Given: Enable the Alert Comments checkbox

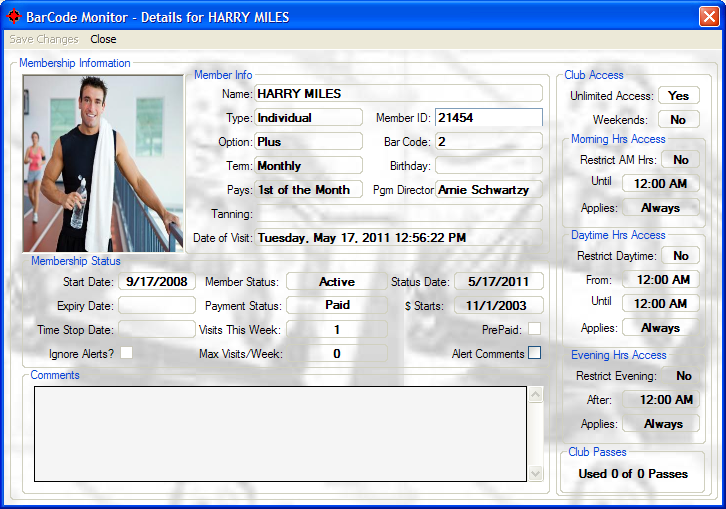Looking at the screenshot, I should [534, 353].
